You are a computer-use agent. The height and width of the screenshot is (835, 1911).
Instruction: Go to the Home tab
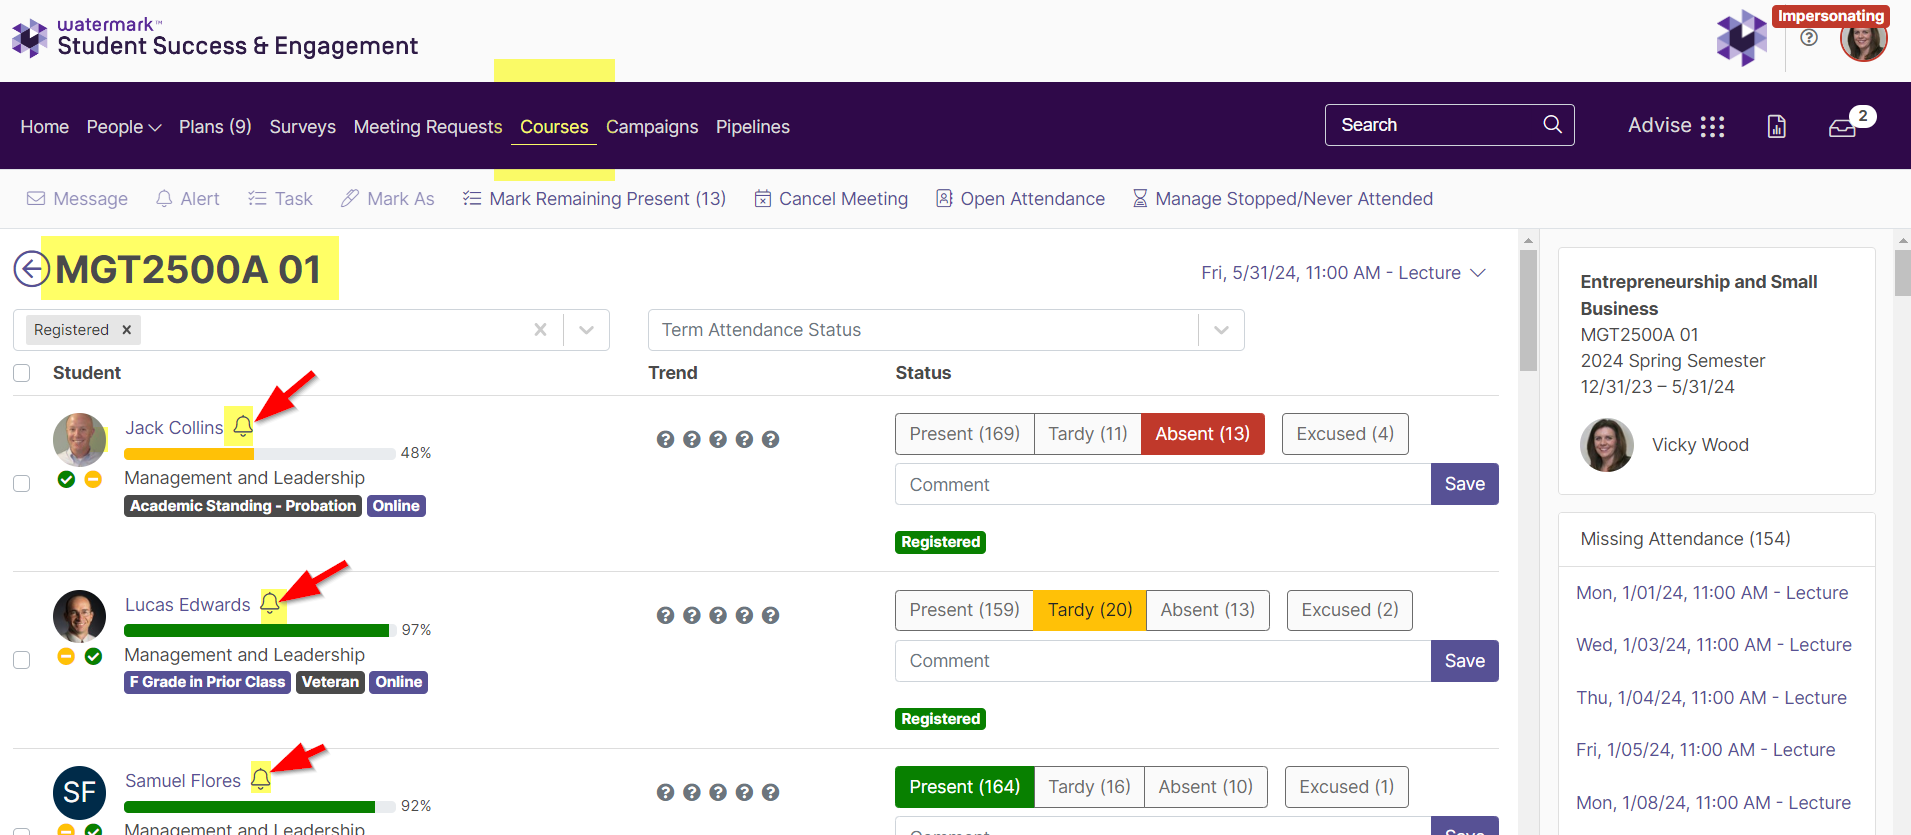(45, 127)
